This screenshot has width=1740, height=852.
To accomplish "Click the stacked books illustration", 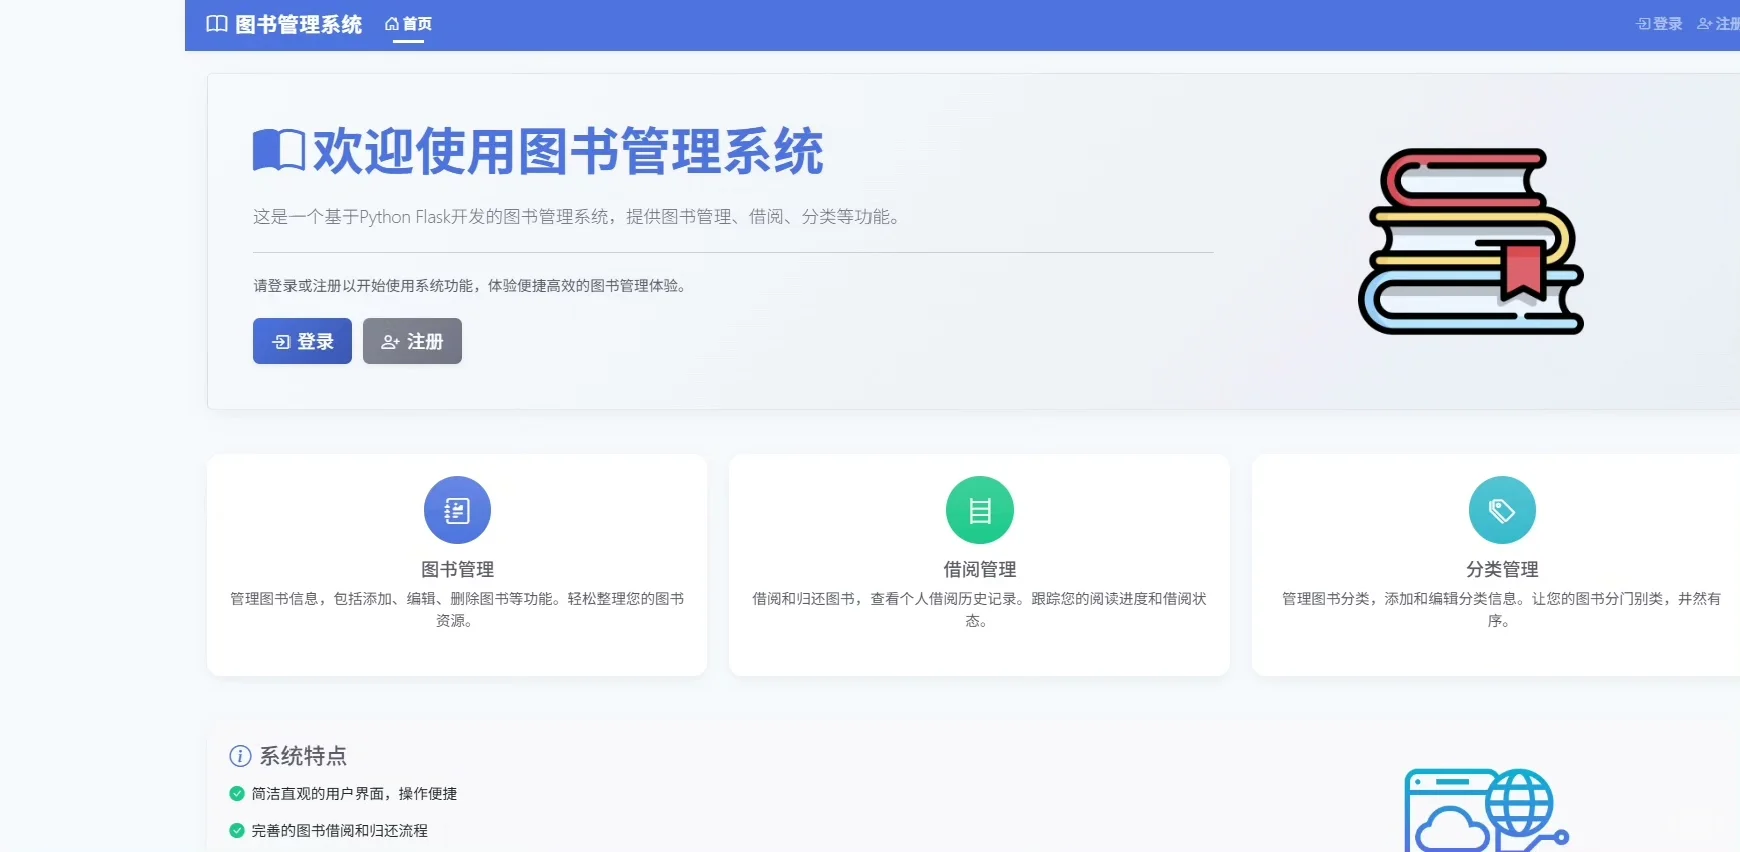I will click(x=1470, y=241).
